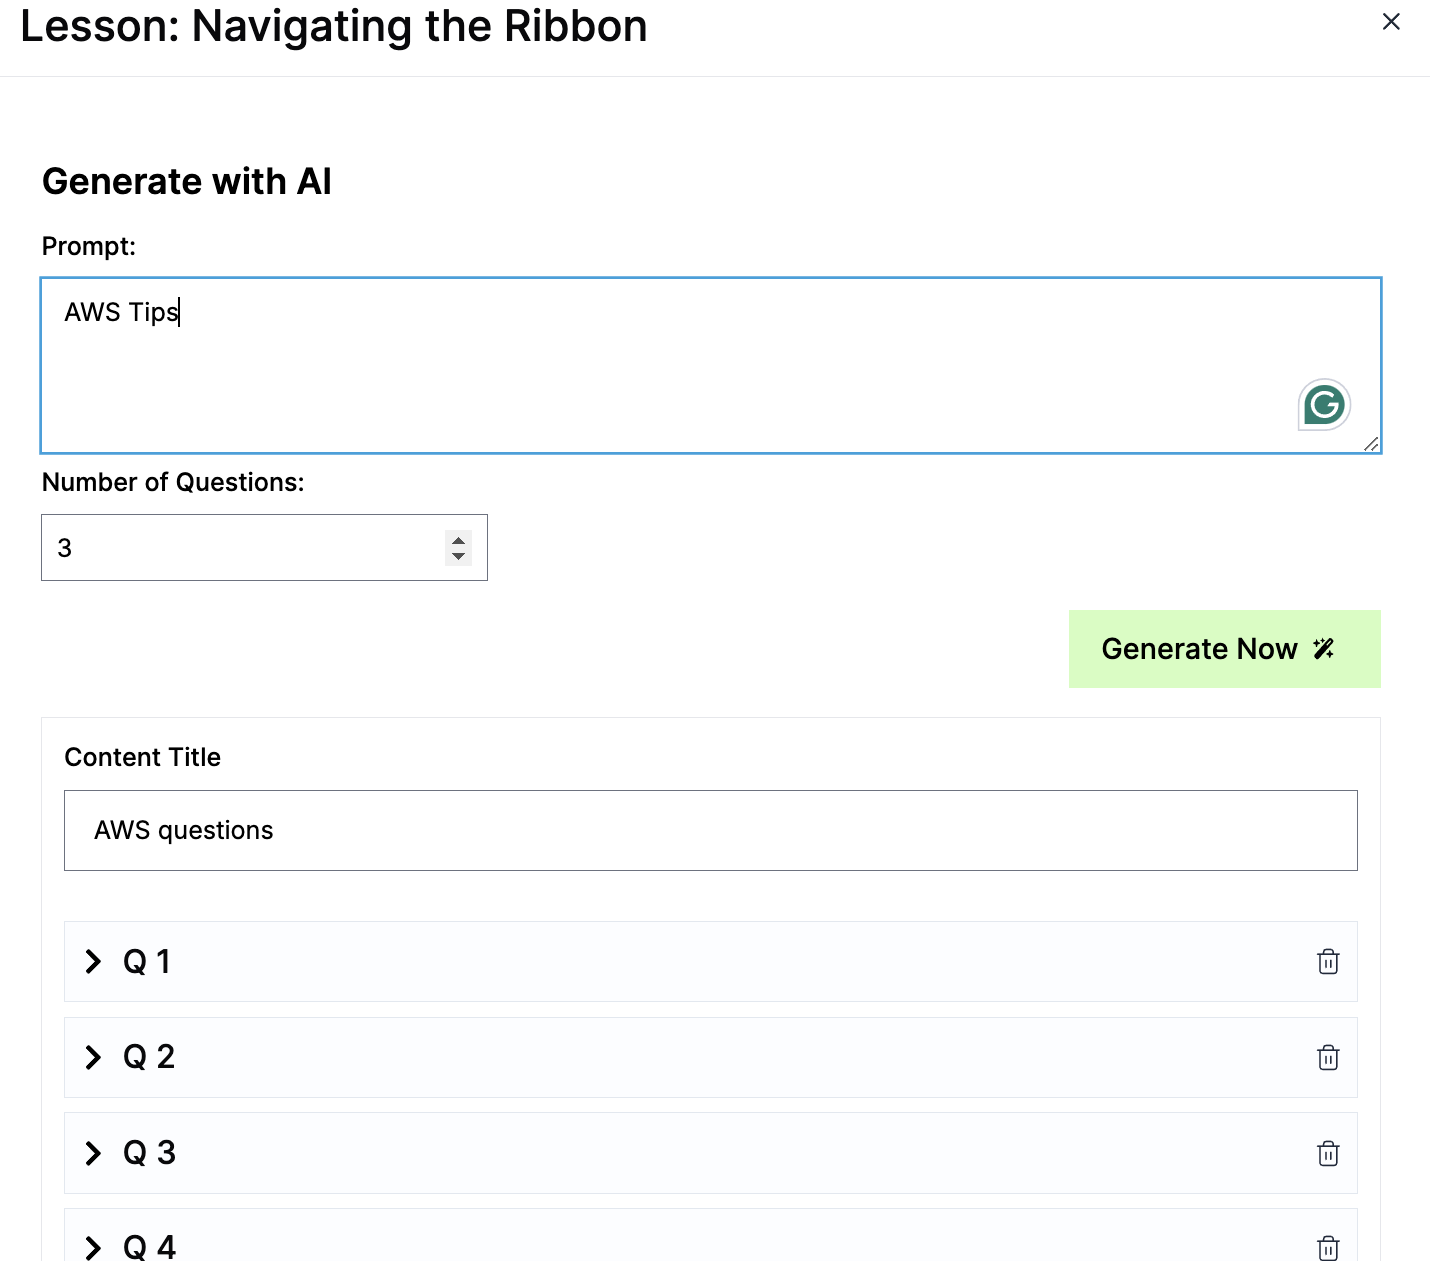The image size is (1430, 1261).
Task: Decrease number of questions with down arrow
Action: point(458,556)
